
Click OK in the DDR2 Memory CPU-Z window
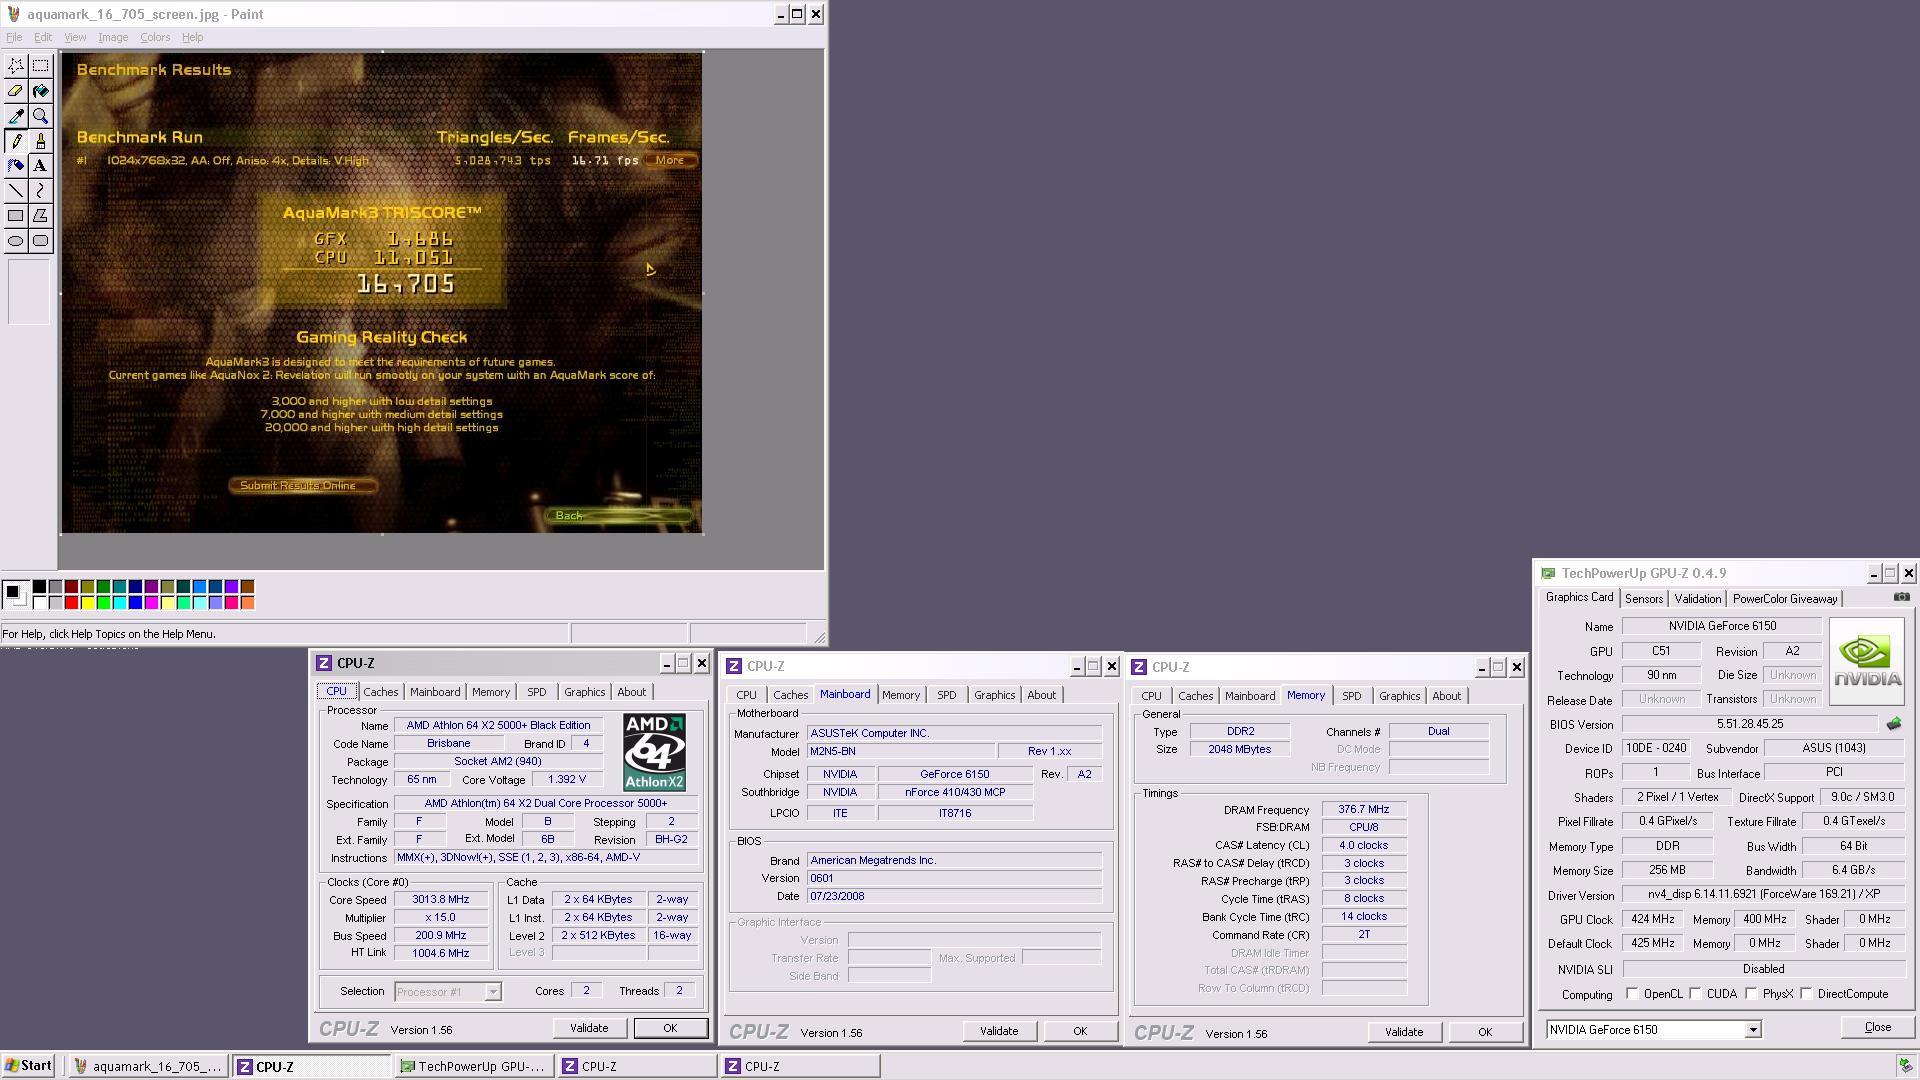tap(1485, 1032)
